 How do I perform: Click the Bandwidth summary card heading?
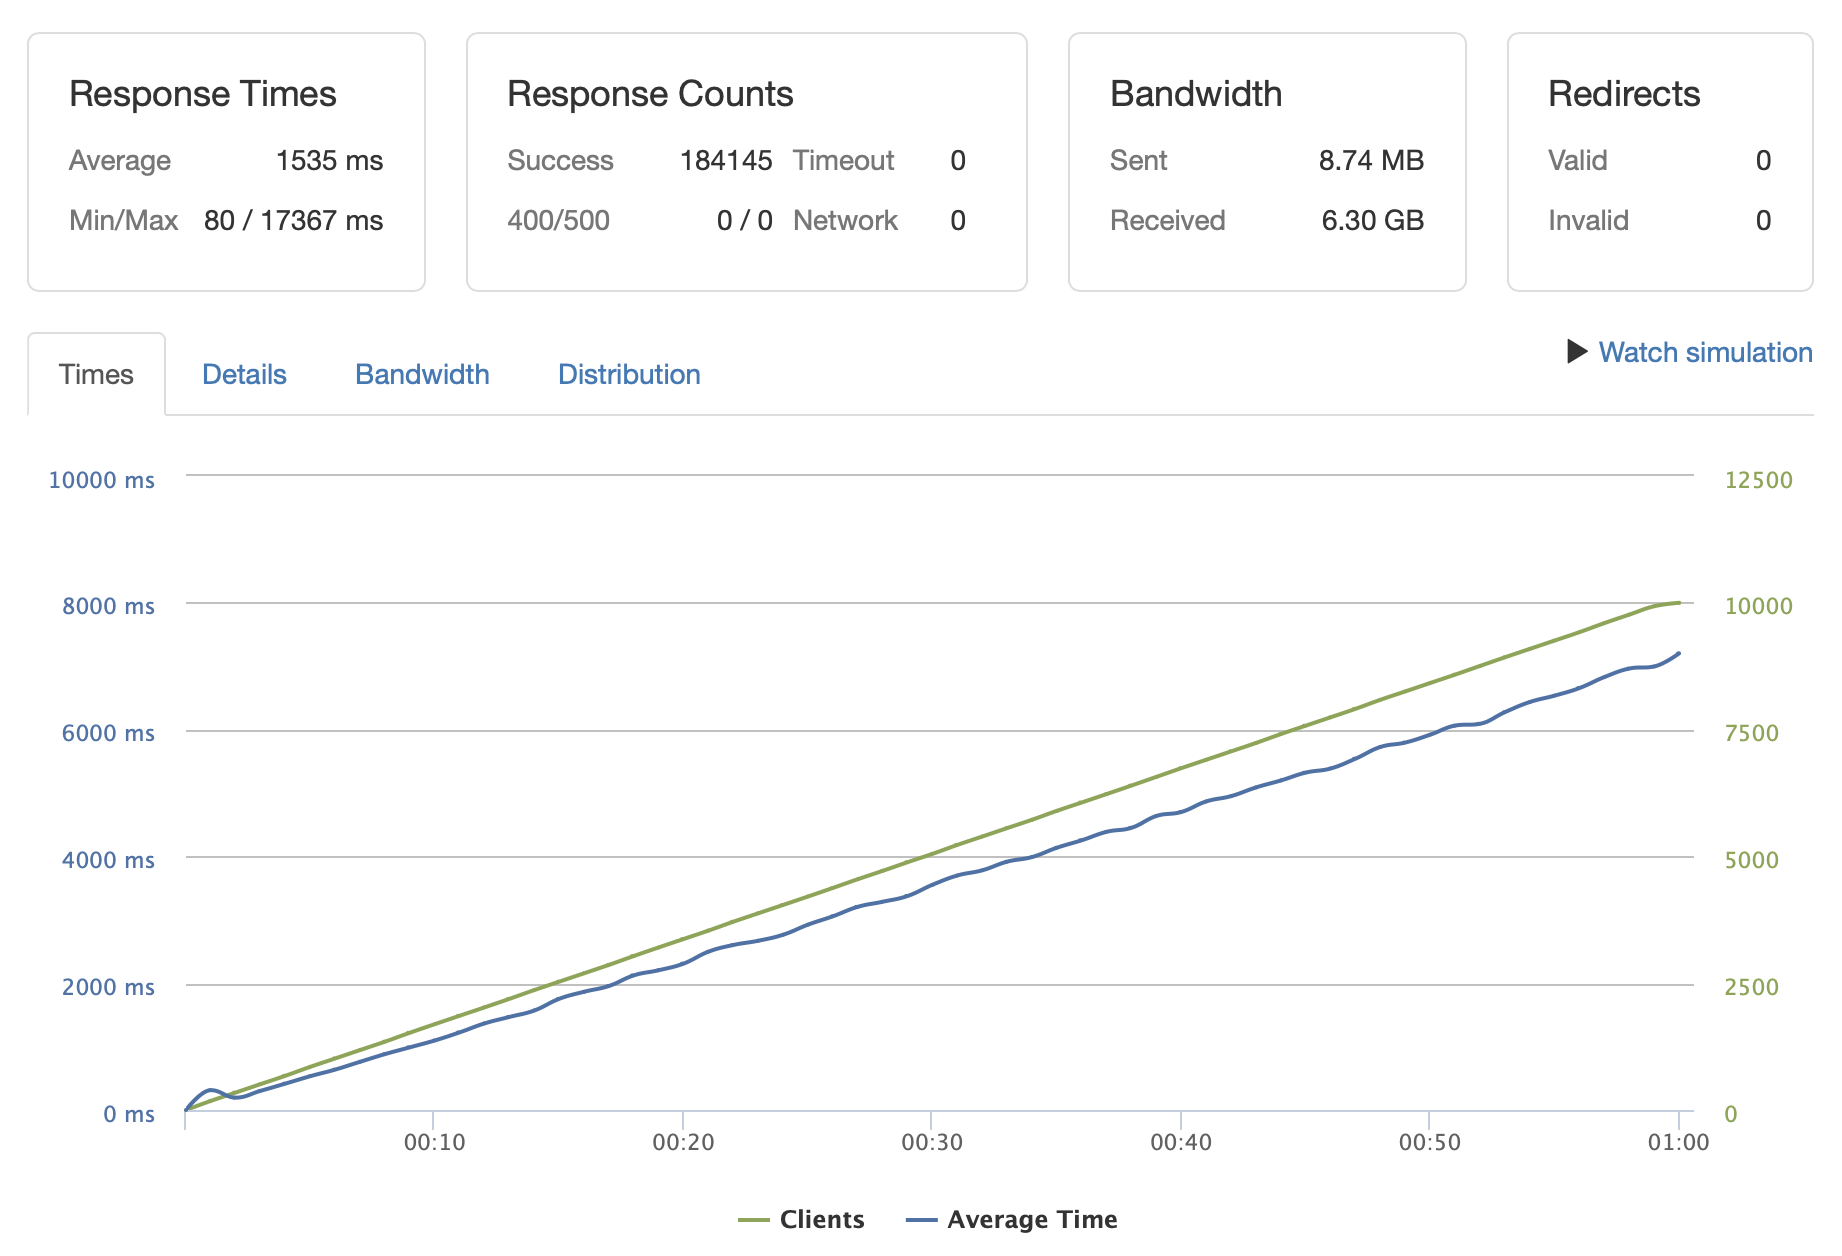pyautogui.click(x=1196, y=94)
